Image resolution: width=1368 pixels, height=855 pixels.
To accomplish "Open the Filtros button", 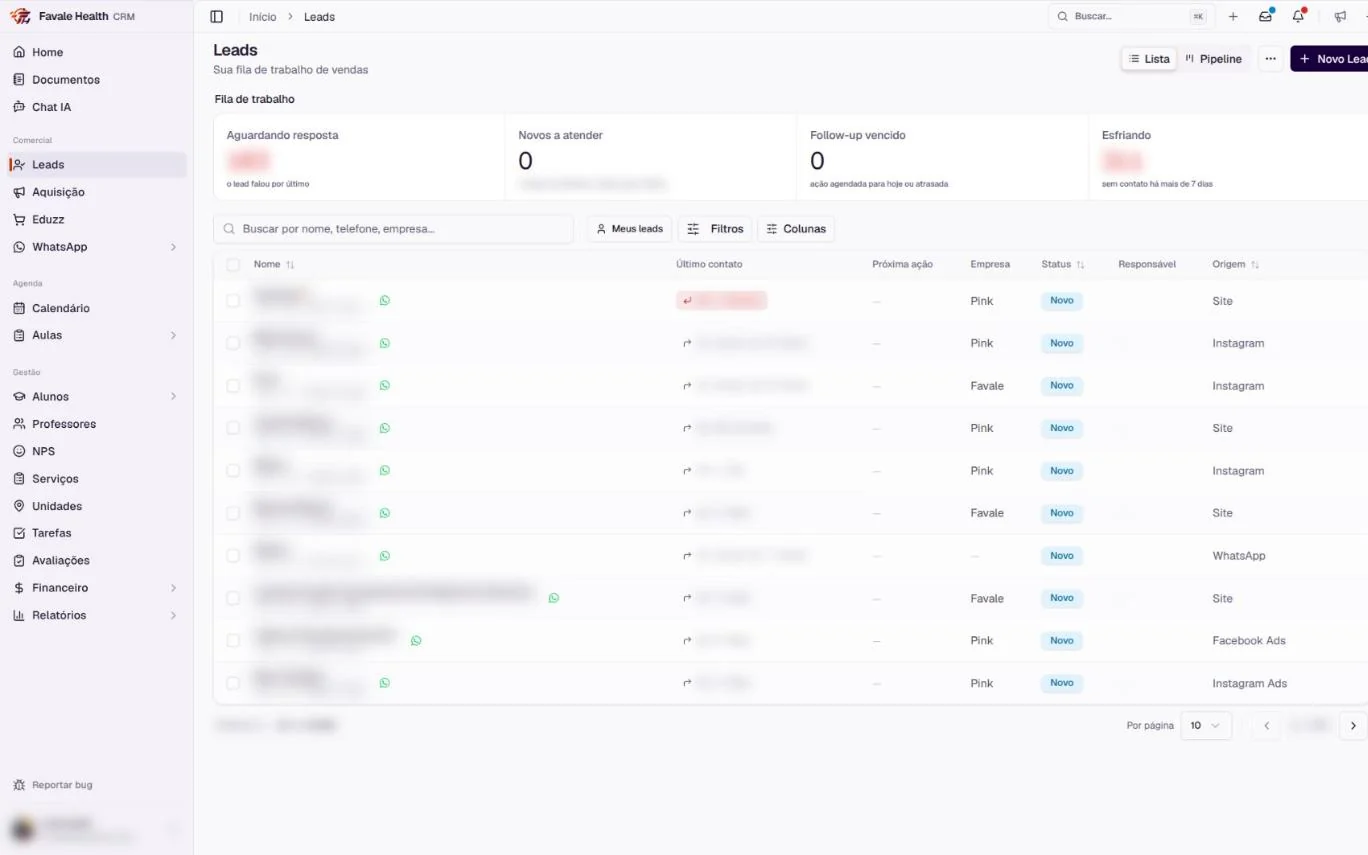I will pyautogui.click(x=715, y=229).
